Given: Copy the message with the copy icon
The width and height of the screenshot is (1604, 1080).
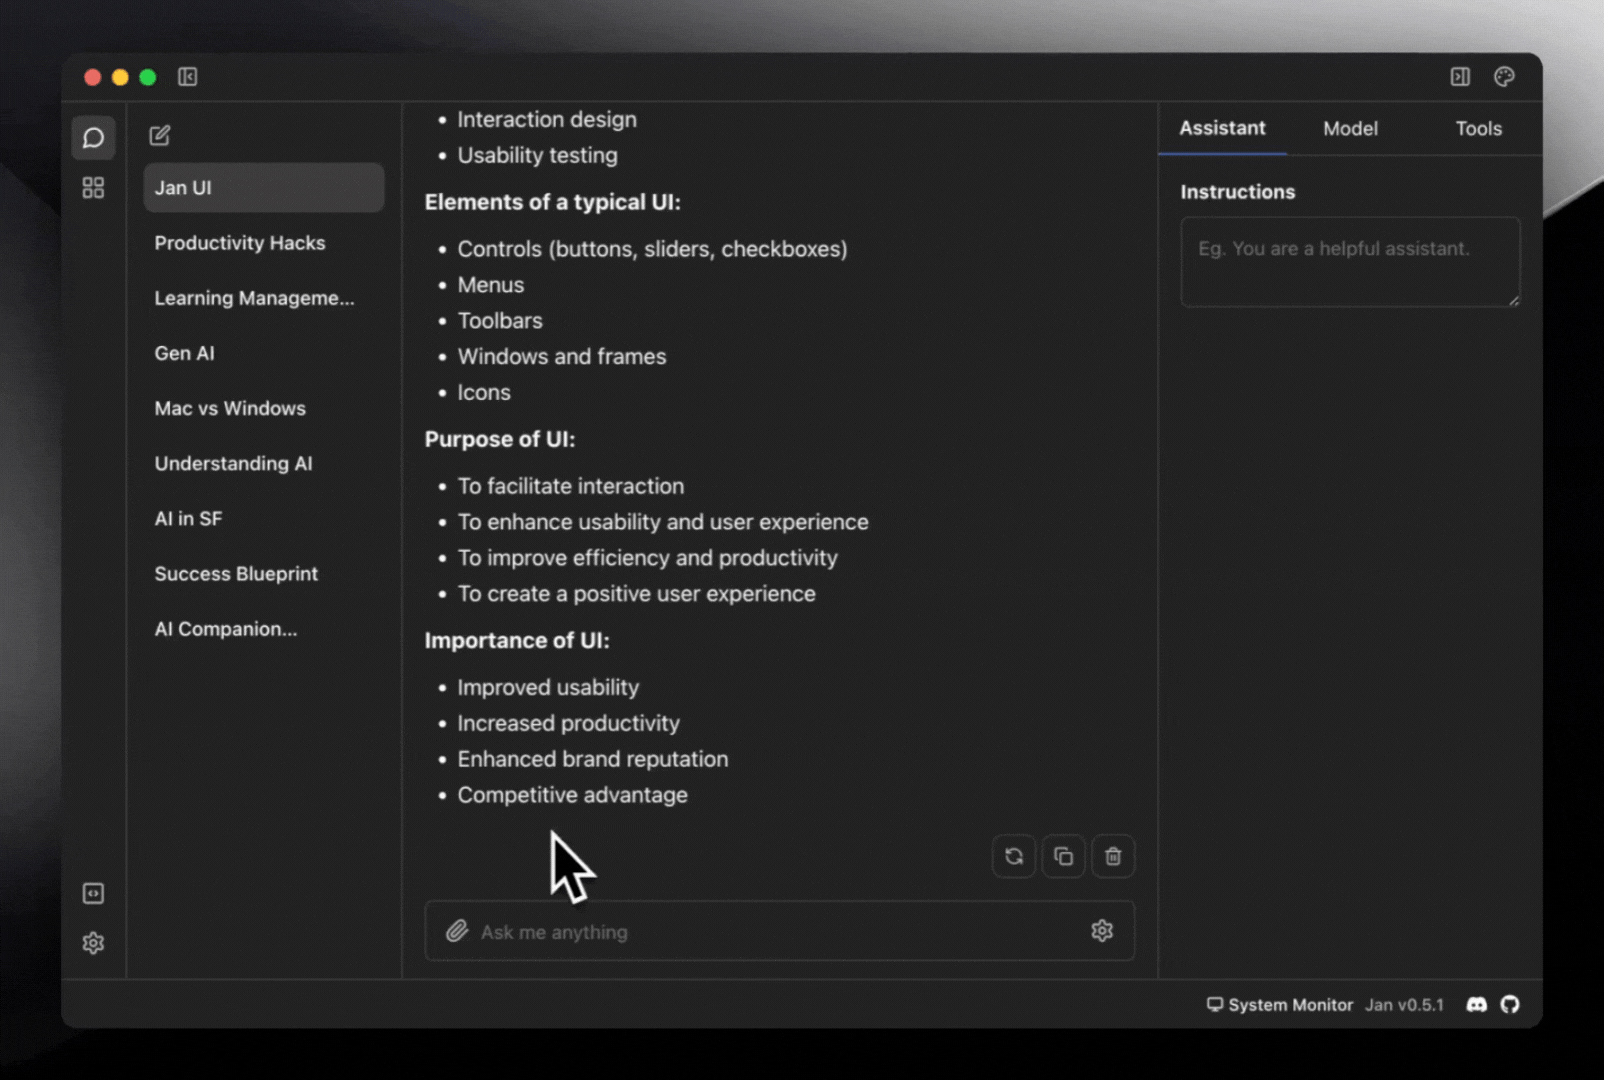Looking at the screenshot, I should pyautogui.click(x=1063, y=856).
